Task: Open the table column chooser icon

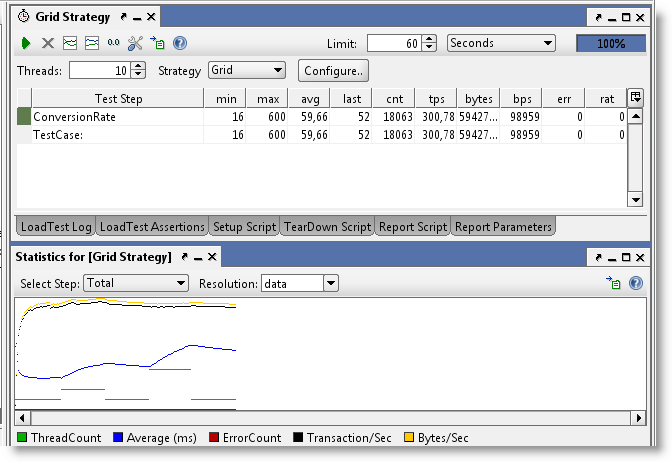Action: (x=635, y=97)
